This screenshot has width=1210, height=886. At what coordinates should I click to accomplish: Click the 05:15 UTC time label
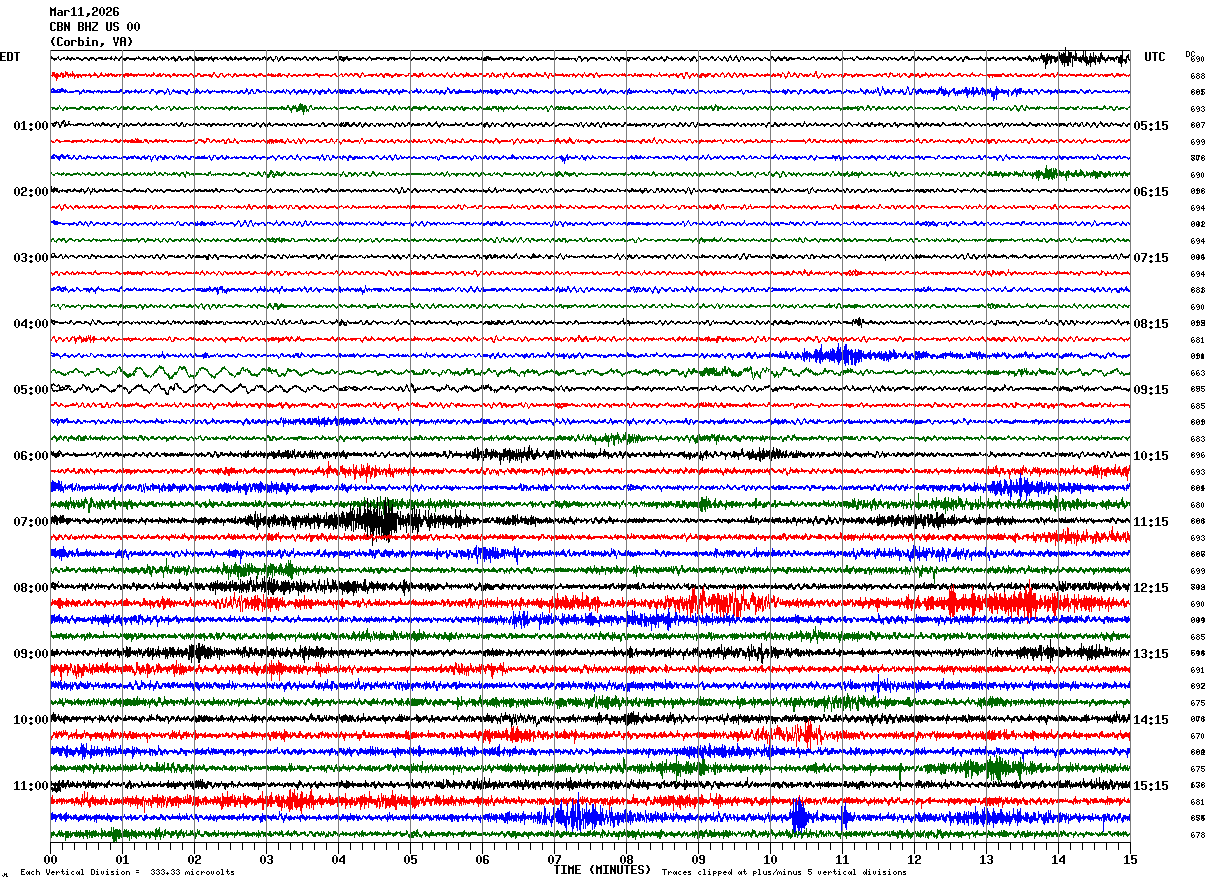pyautogui.click(x=1151, y=126)
